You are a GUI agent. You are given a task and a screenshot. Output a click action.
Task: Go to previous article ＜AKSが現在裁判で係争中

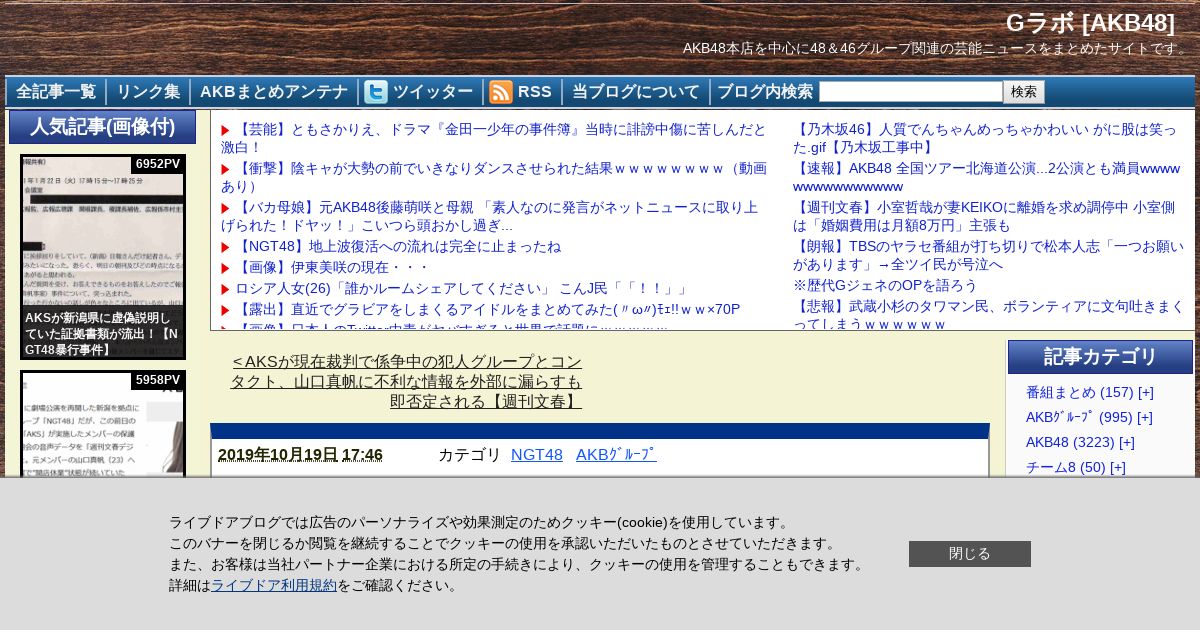(406, 381)
